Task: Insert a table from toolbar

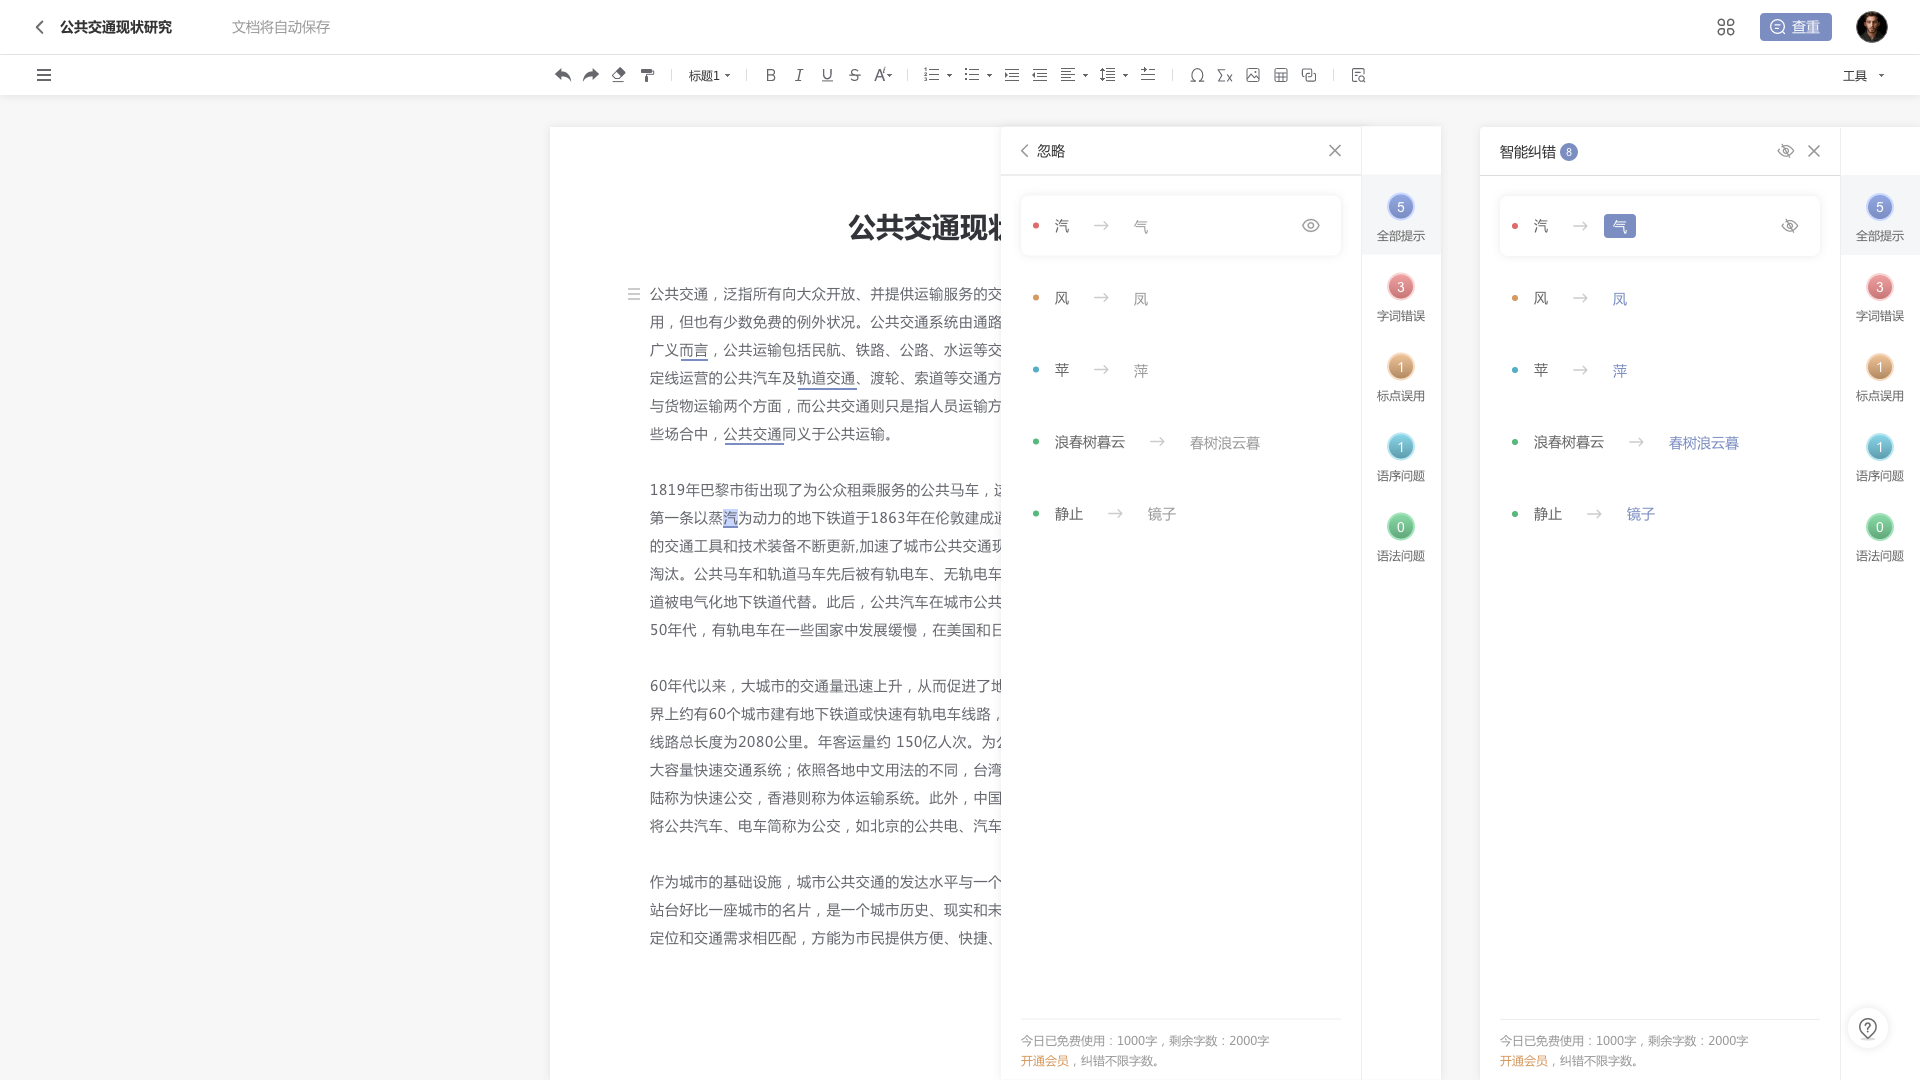Action: point(1281,75)
